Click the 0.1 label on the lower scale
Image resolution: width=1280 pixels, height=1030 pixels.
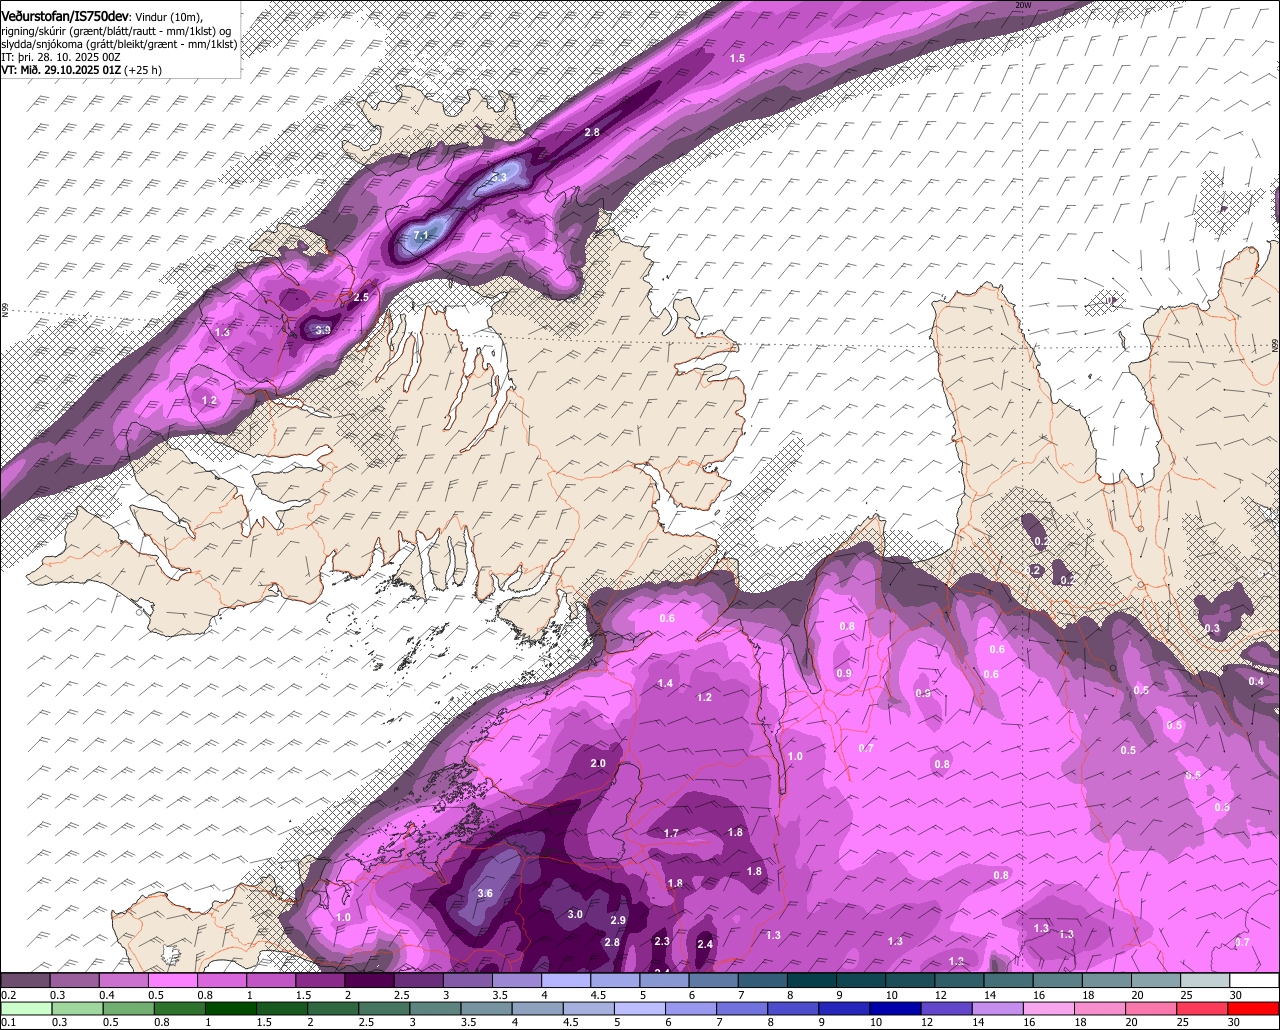pos(8,1023)
